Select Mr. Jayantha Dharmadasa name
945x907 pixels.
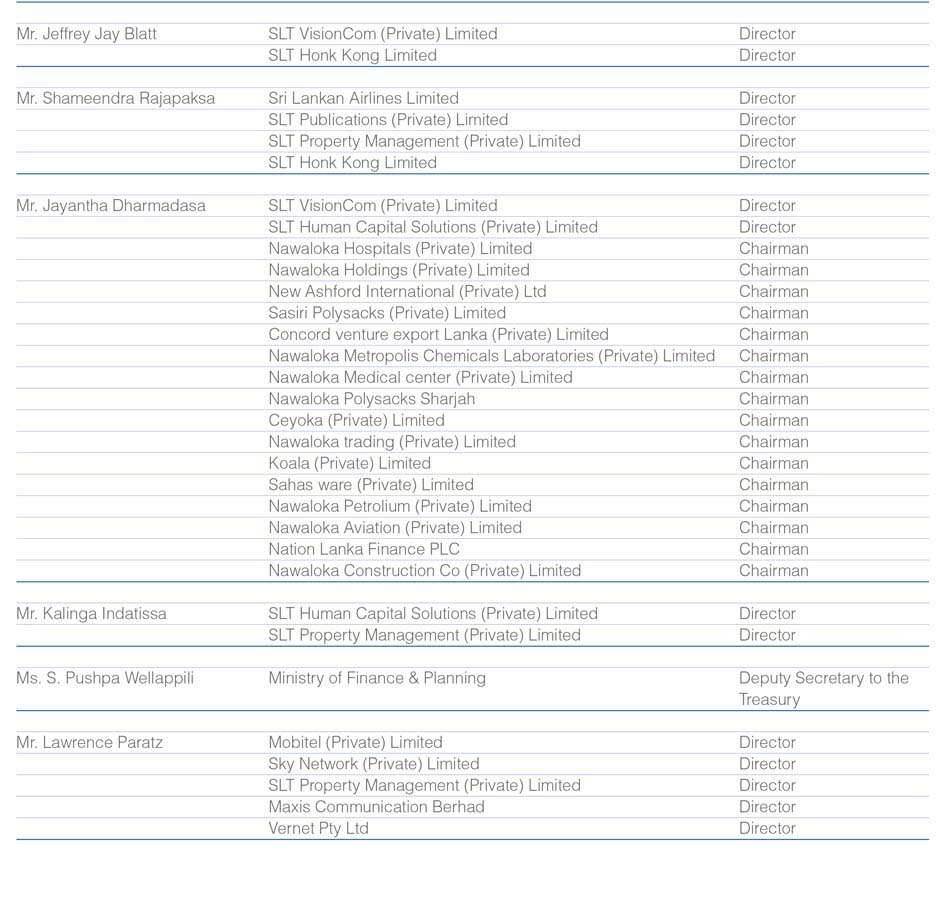(111, 206)
